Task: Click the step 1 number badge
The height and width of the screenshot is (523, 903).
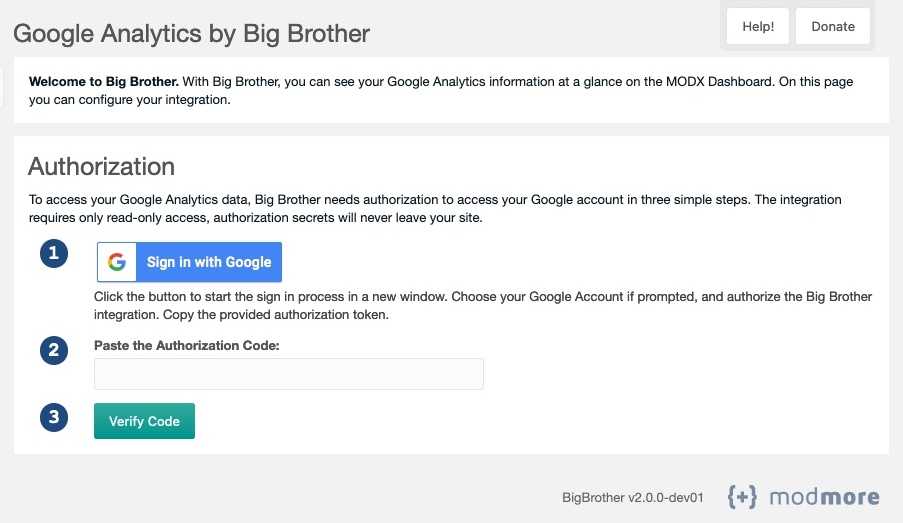Action: pos(54,253)
